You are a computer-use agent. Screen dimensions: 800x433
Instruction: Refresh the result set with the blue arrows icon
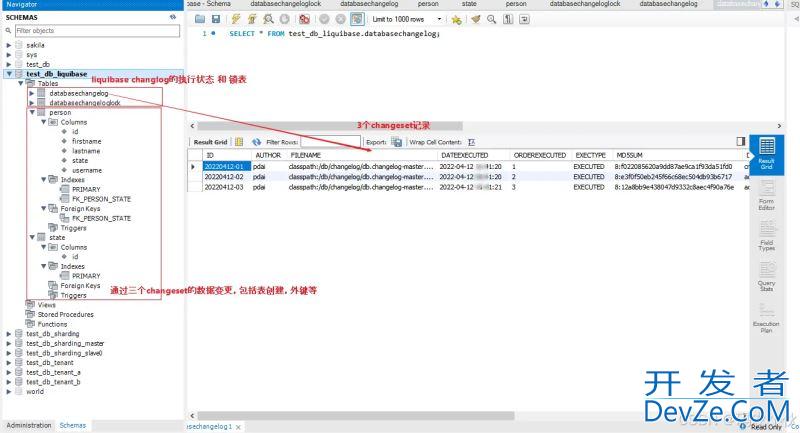tap(257, 142)
